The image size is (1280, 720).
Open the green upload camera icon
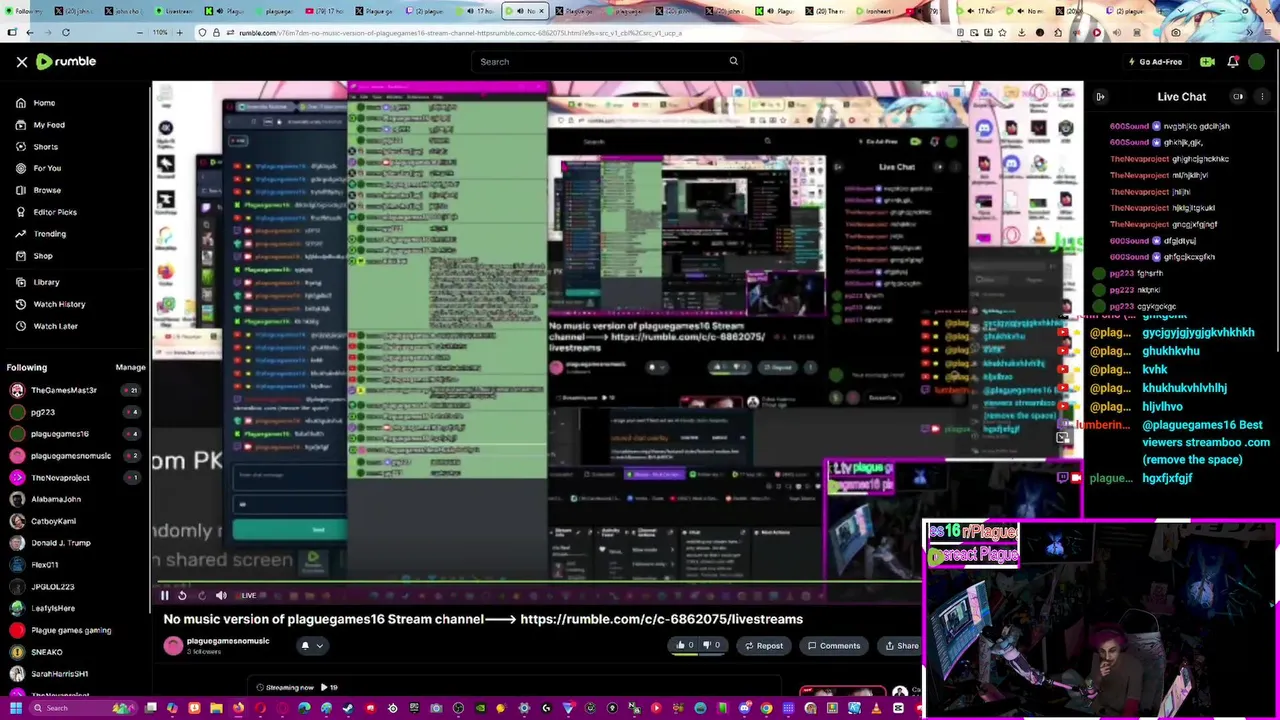[x=1207, y=62]
